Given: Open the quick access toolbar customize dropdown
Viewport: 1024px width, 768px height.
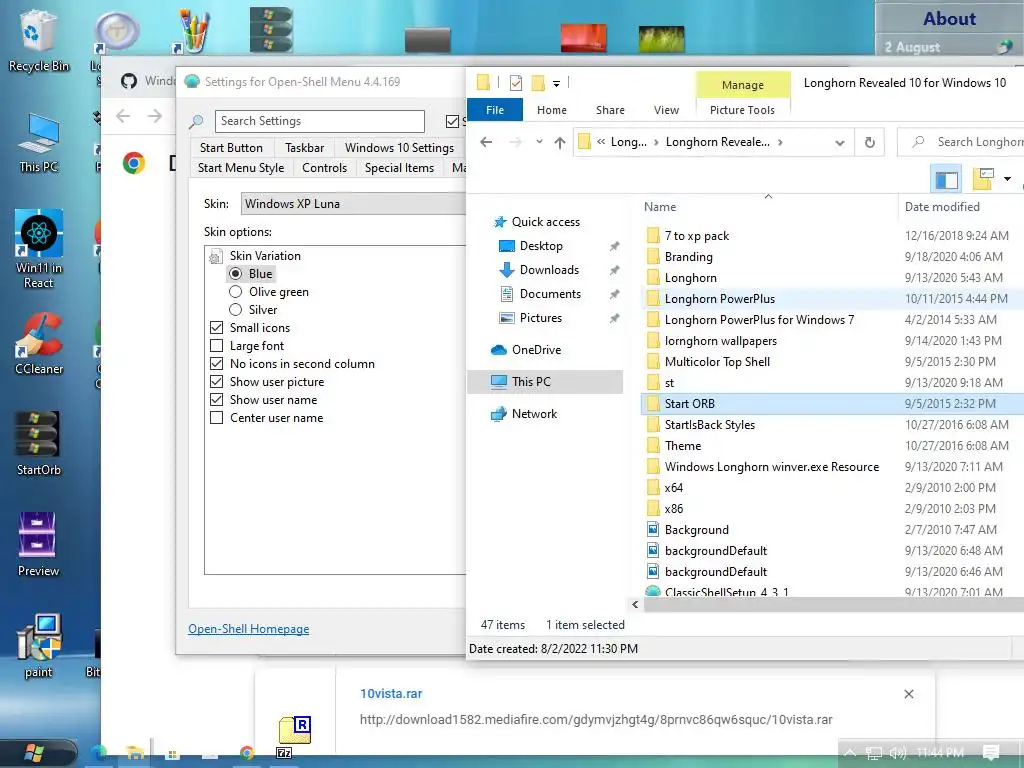Looking at the screenshot, I should [x=556, y=84].
